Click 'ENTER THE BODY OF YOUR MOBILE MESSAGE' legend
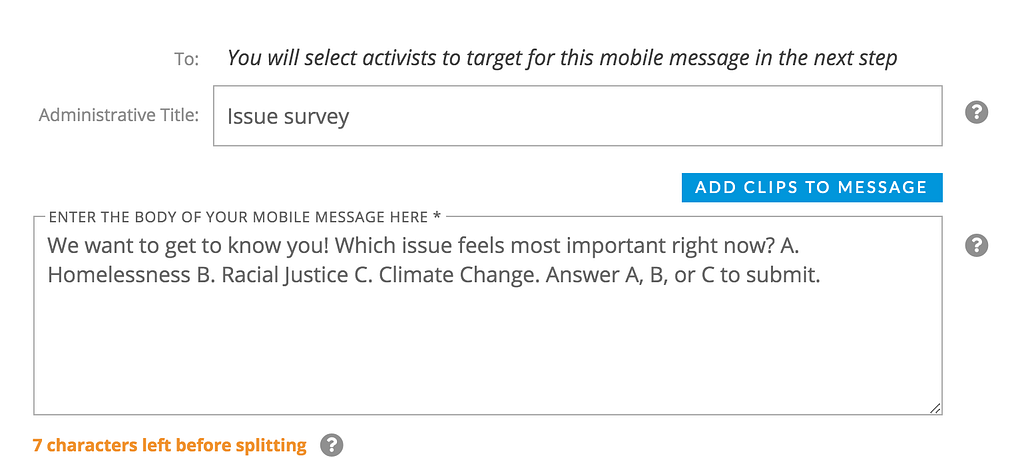The height and width of the screenshot is (458, 1024). coord(238,216)
